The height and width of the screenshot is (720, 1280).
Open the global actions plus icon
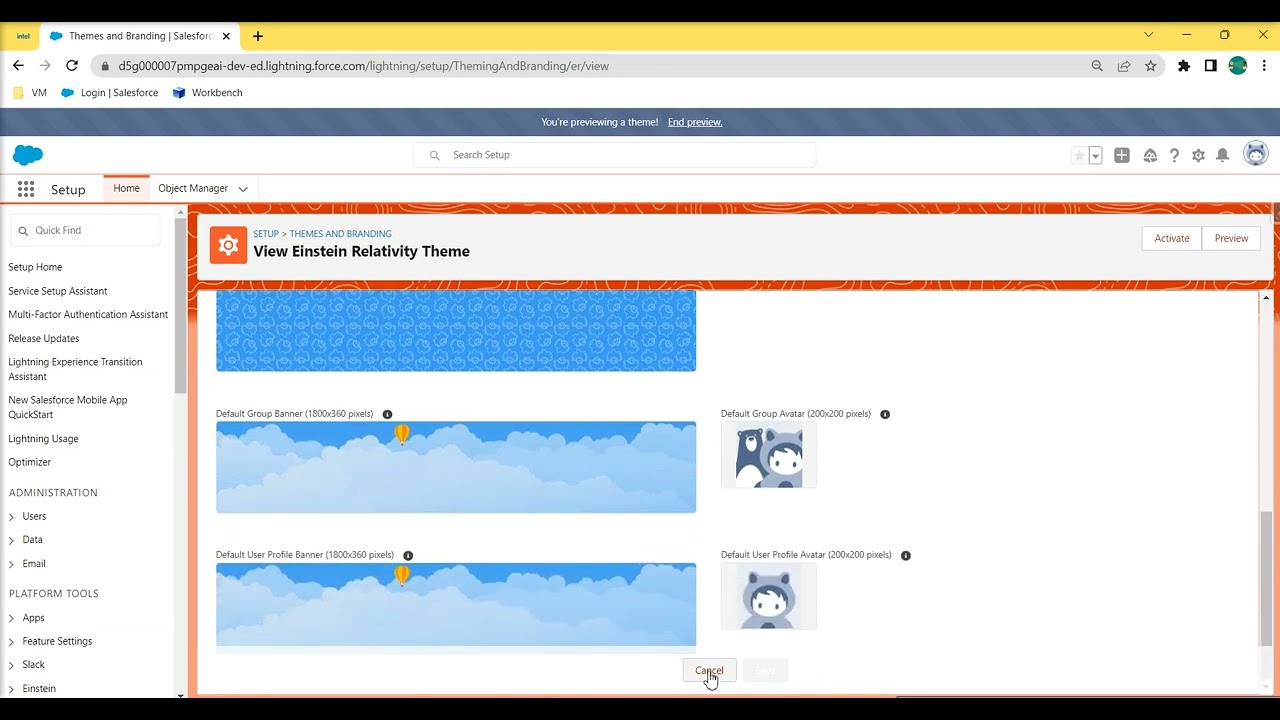pyautogui.click(x=1122, y=155)
